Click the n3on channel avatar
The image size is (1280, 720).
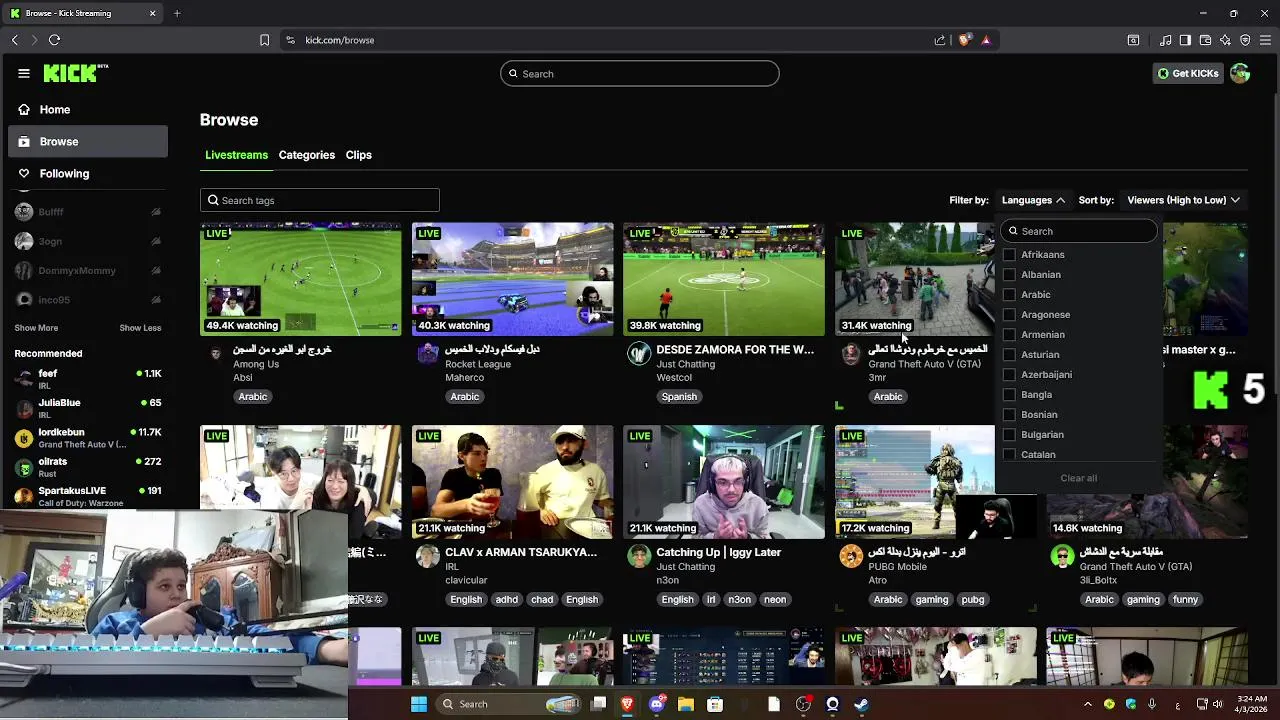click(x=639, y=557)
